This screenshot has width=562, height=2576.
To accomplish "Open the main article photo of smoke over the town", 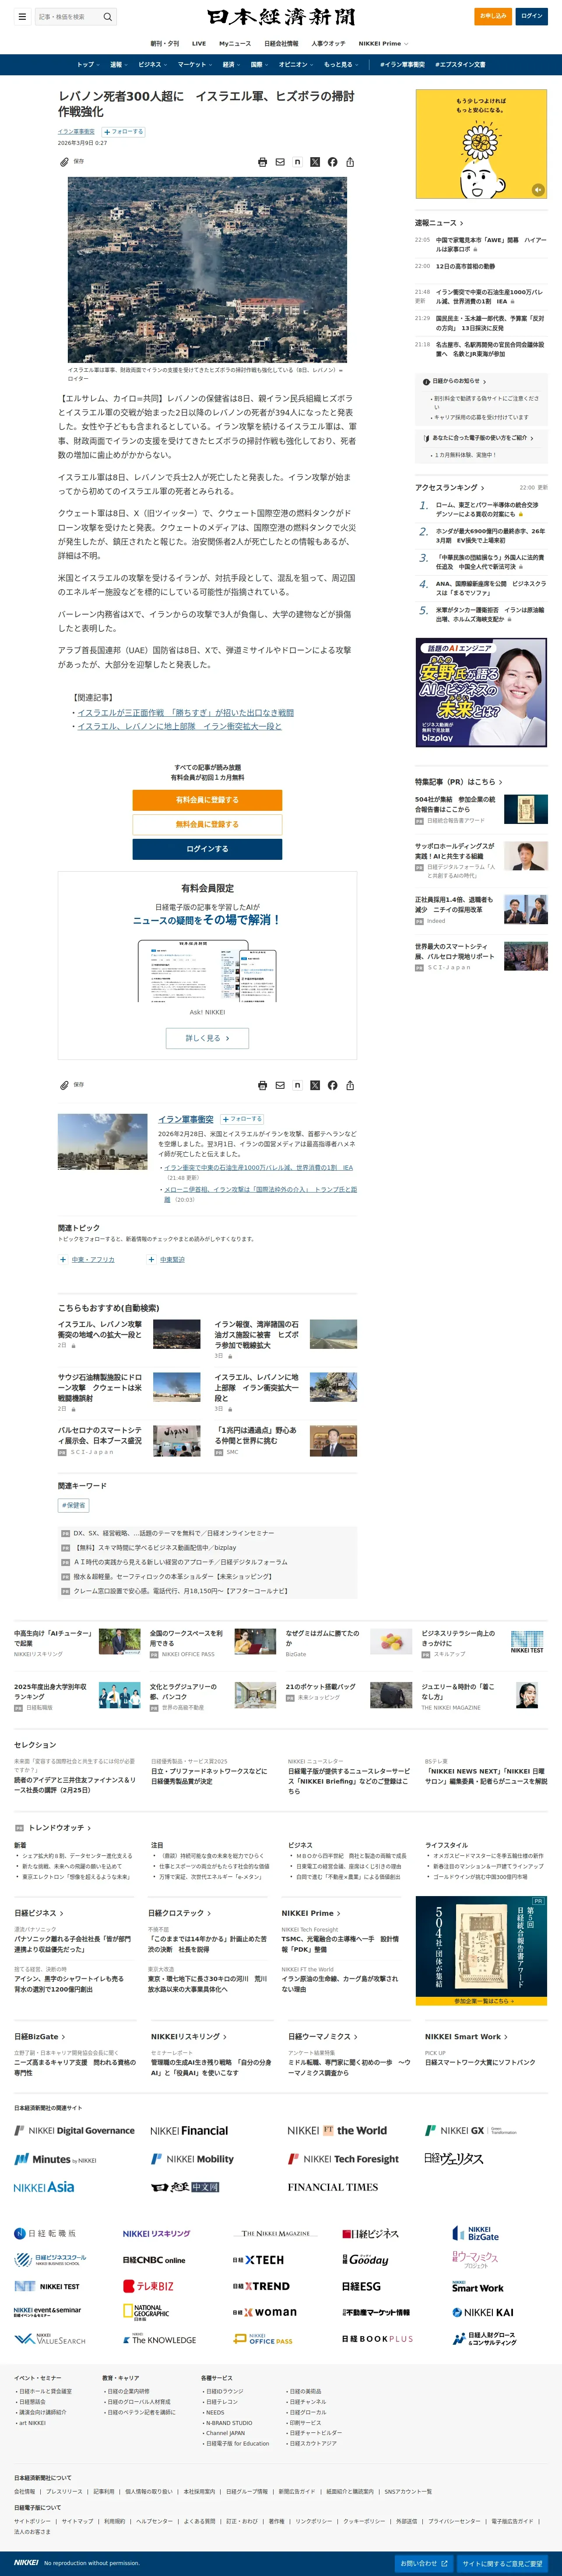I will [207, 270].
